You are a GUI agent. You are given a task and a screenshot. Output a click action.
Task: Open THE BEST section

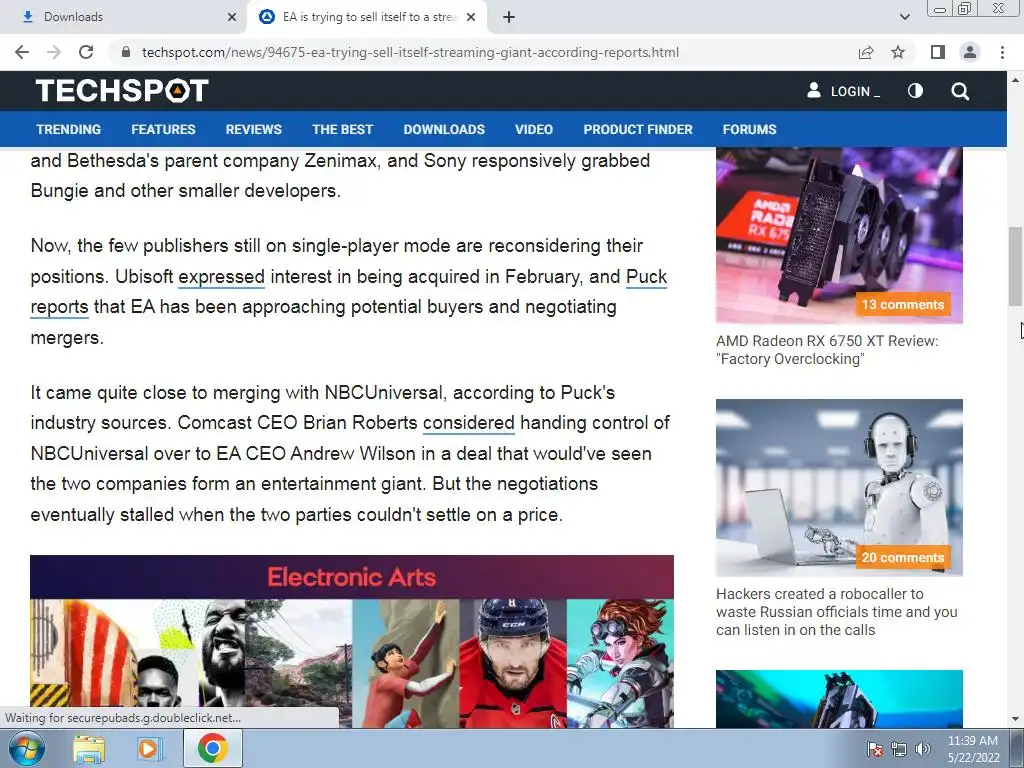pyautogui.click(x=342, y=129)
